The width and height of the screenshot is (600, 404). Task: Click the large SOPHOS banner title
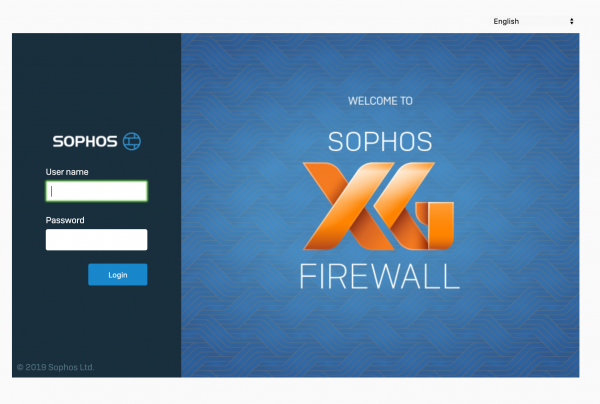[x=380, y=142]
